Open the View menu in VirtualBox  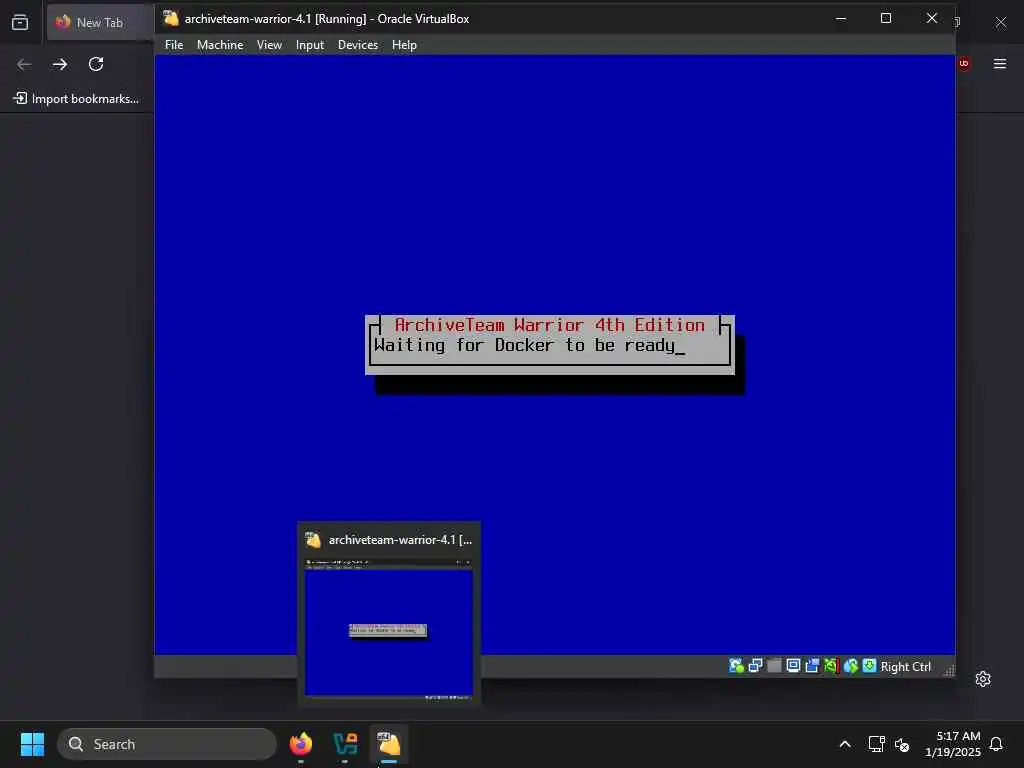269,45
